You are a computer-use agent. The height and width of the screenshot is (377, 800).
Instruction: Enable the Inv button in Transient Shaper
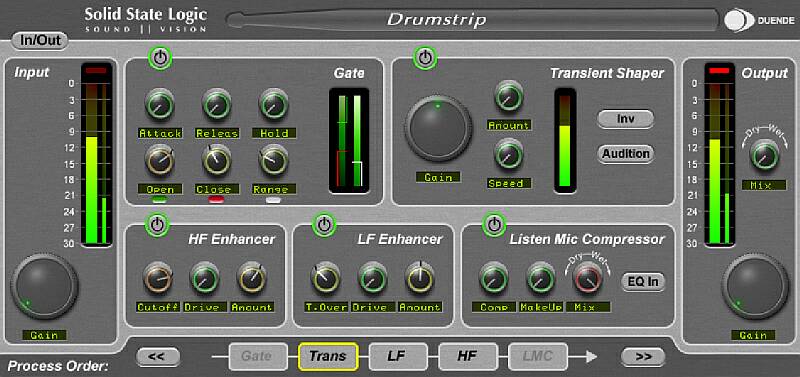[625, 119]
